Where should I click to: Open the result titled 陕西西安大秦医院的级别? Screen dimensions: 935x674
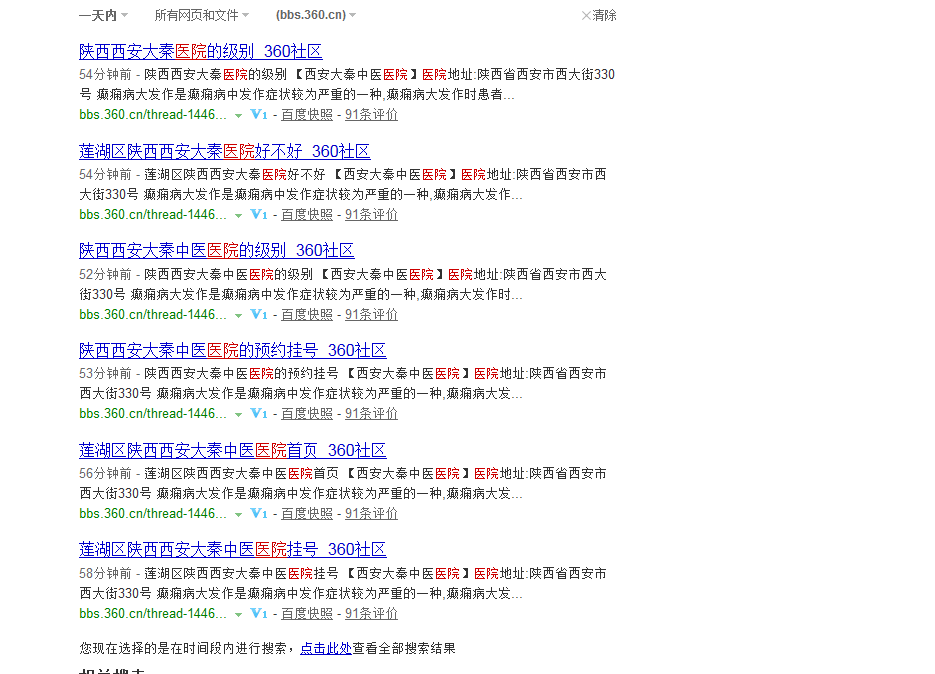click(x=200, y=51)
